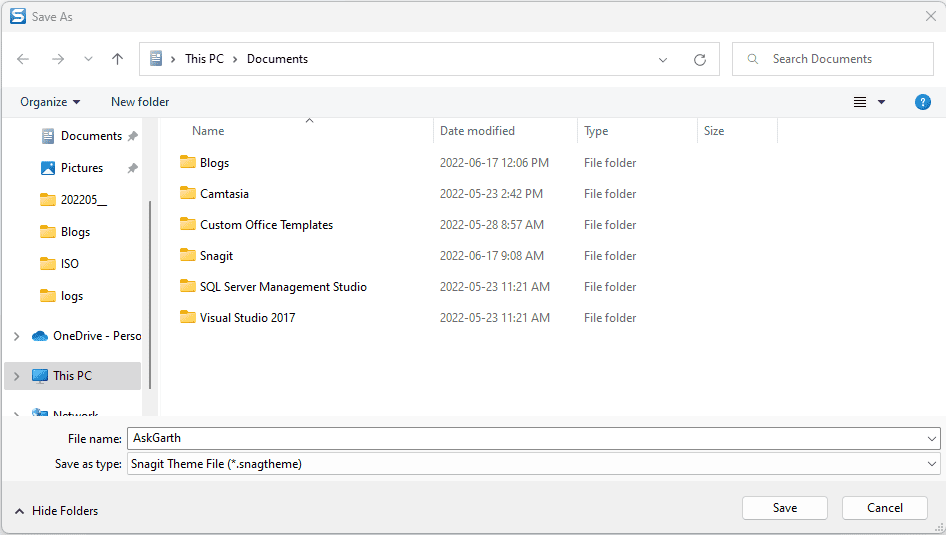Screen dimensions: 946x535
Task: Click the Snagit app icon in title bar
Action: [18, 16]
